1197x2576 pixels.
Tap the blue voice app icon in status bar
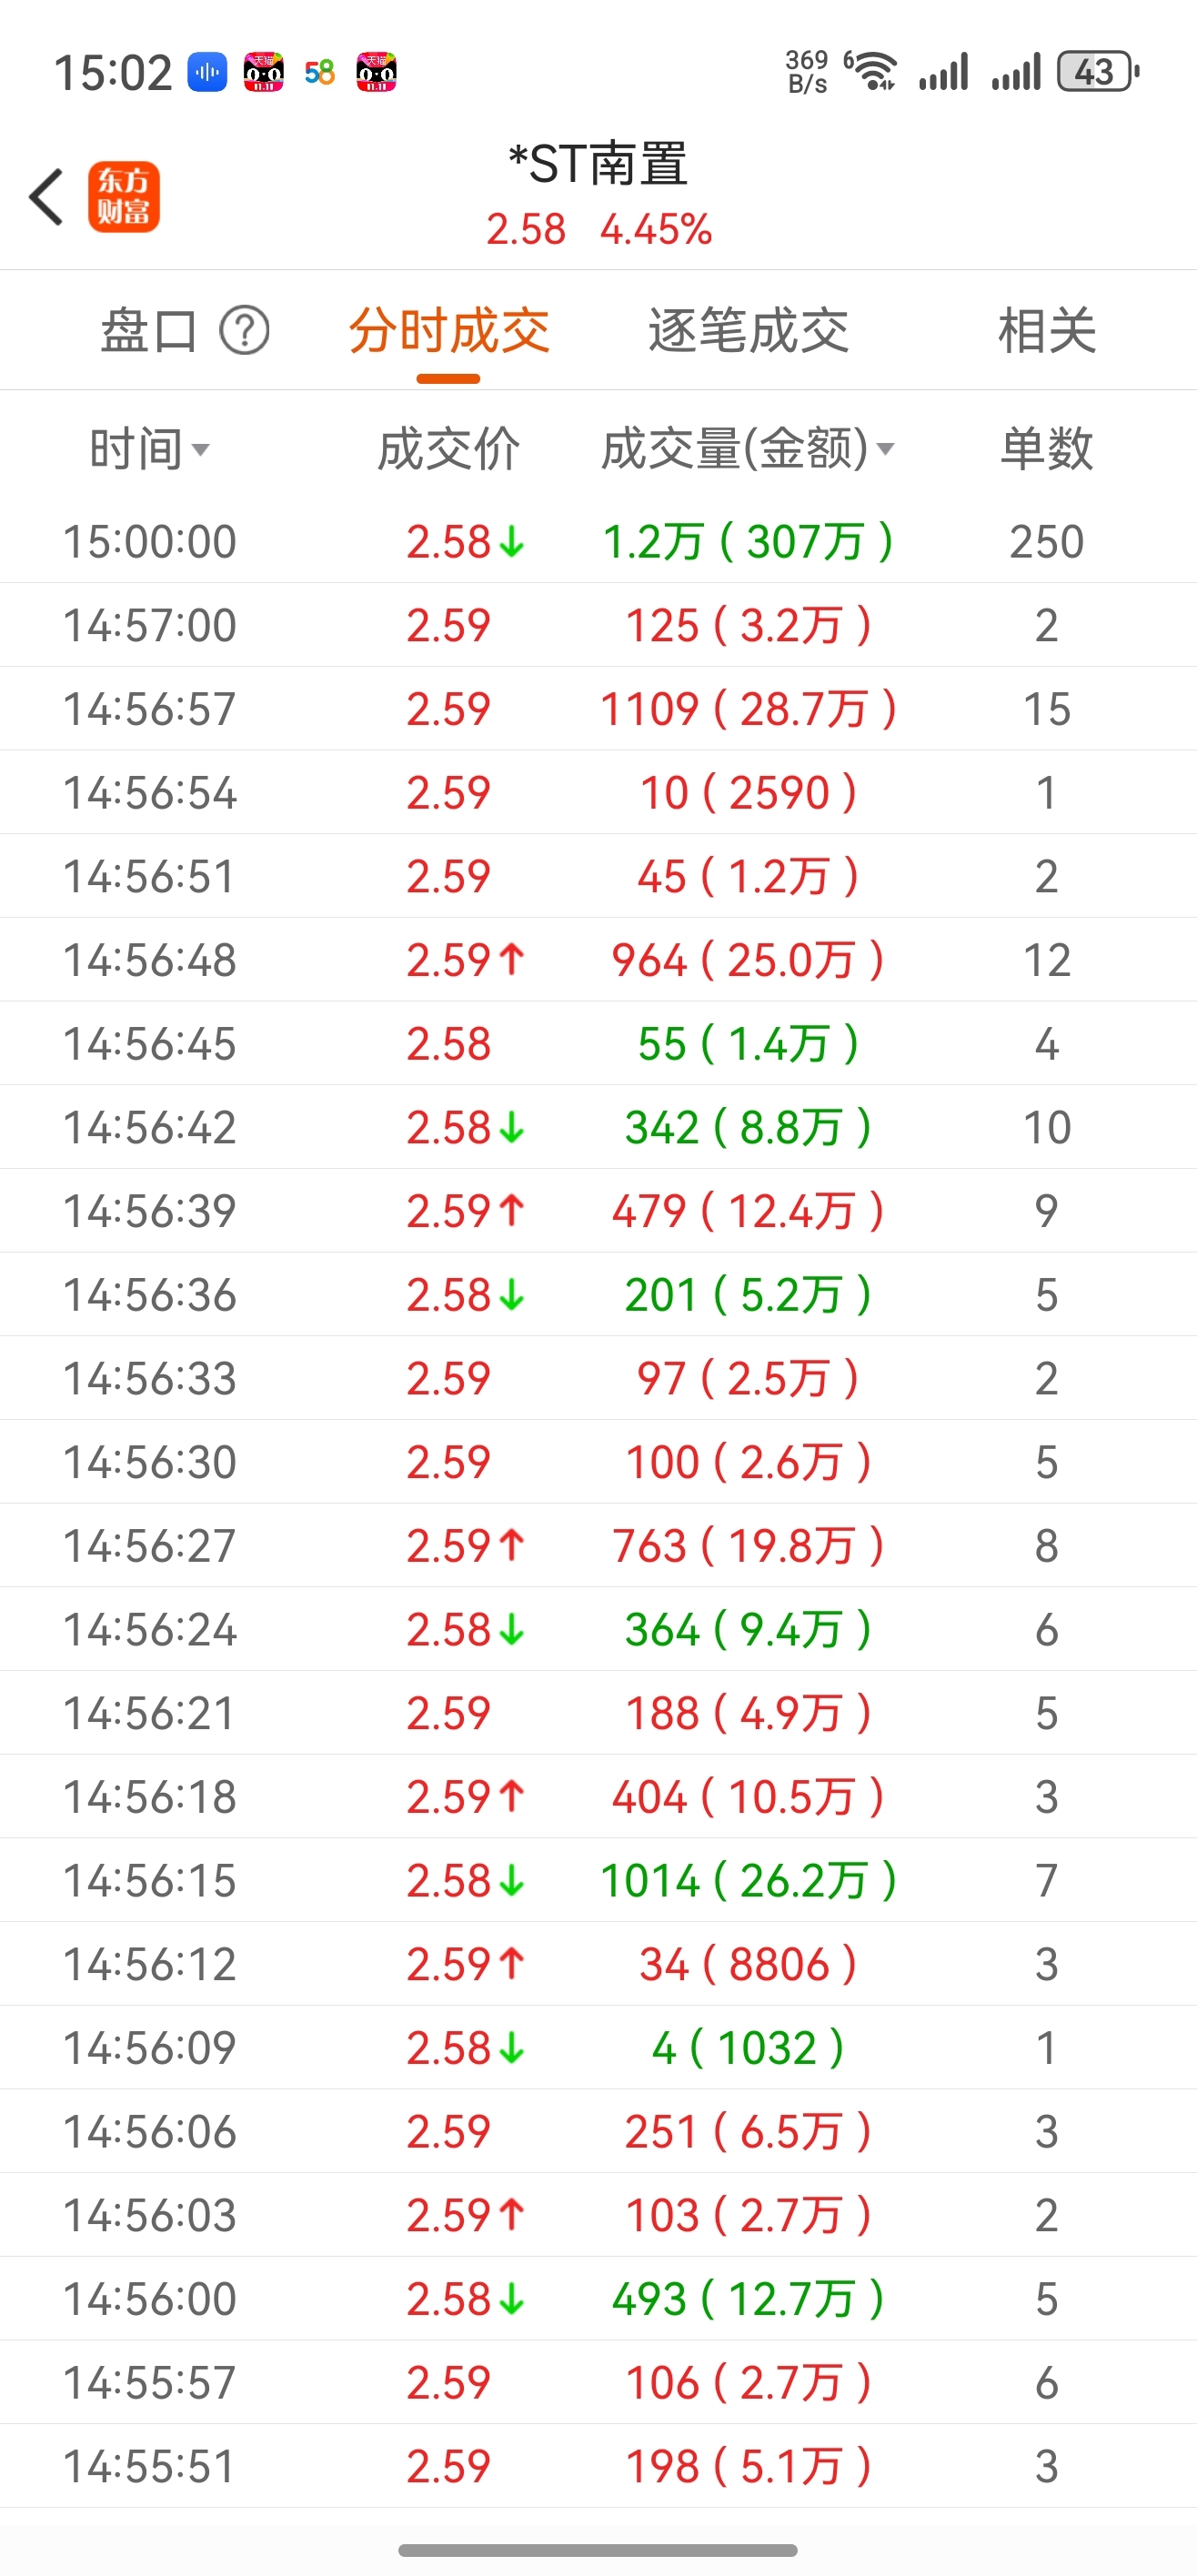(x=207, y=72)
